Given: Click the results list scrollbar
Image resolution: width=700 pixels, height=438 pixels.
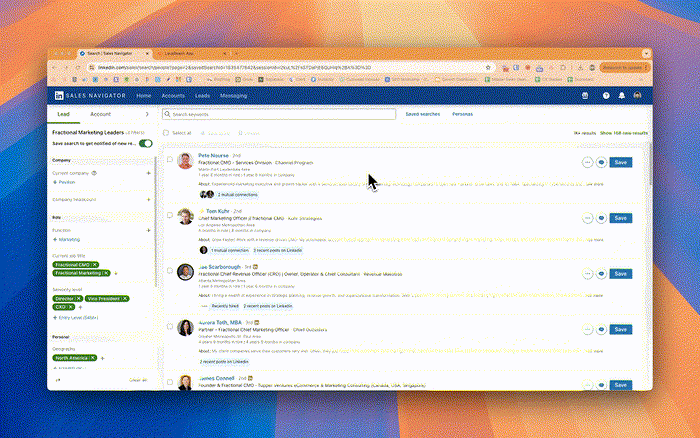Looking at the screenshot, I should pos(650,163).
